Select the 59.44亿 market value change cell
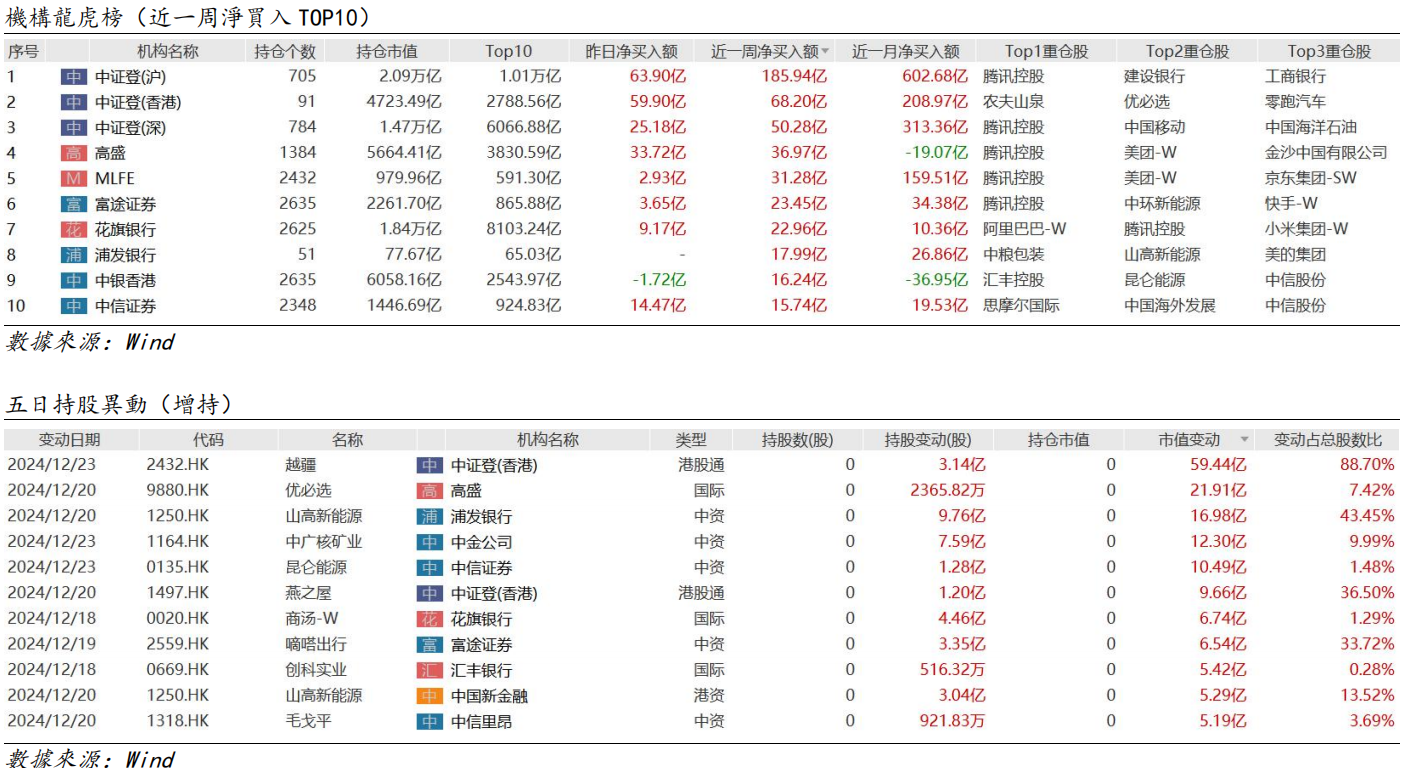Screen dimensions: 1404x768 click(x=1217, y=465)
